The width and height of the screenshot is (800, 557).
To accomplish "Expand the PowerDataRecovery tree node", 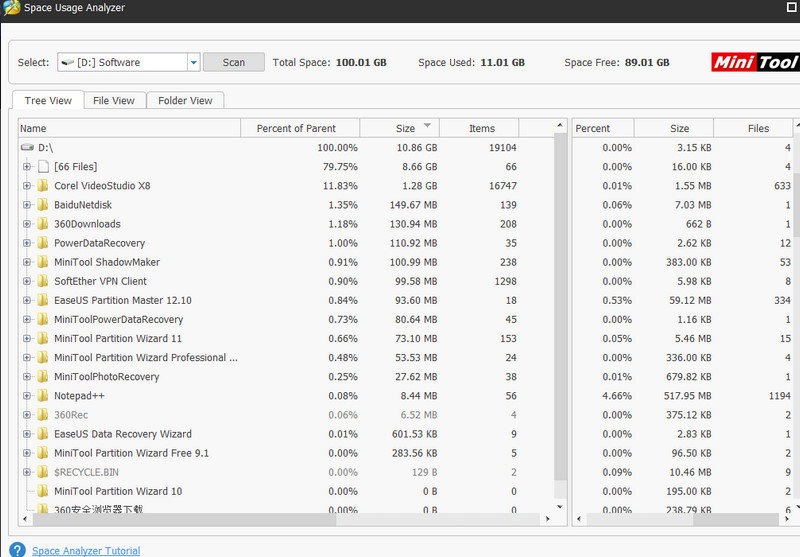I will pyautogui.click(x=27, y=243).
